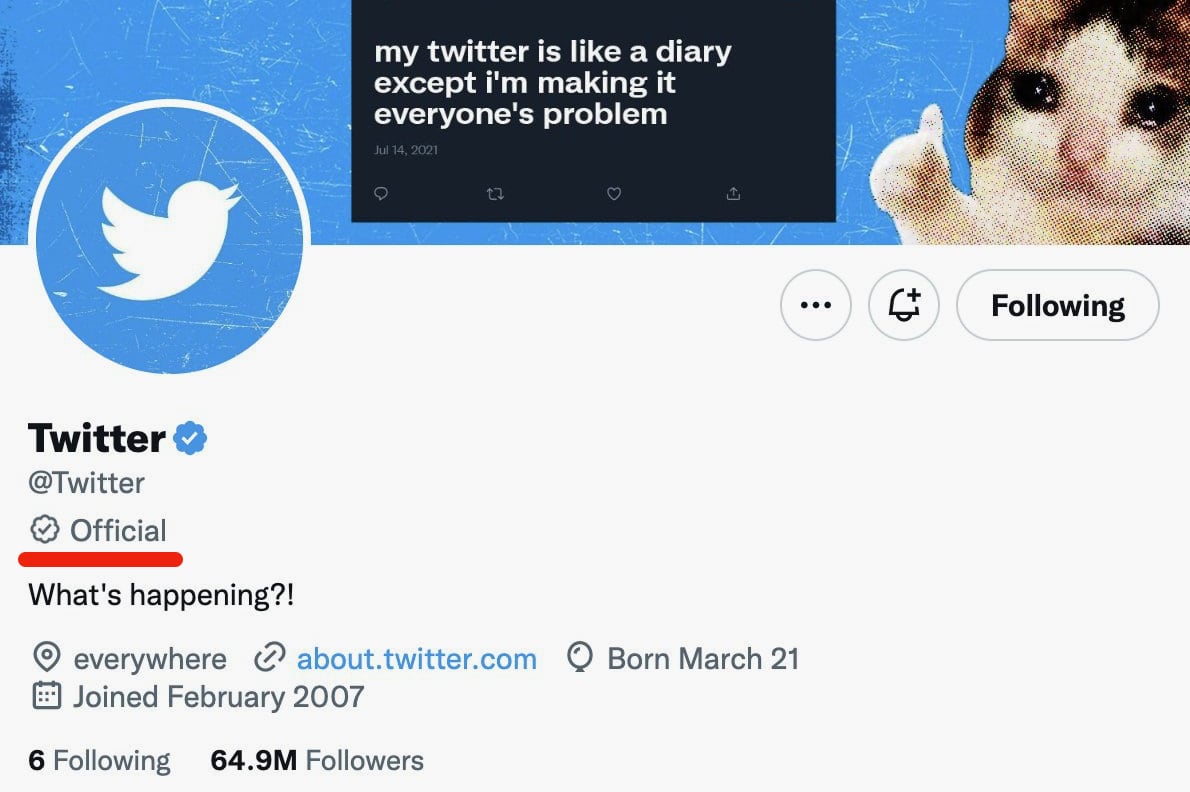Click the retweet icon in banner tweet

(x=495, y=194)
